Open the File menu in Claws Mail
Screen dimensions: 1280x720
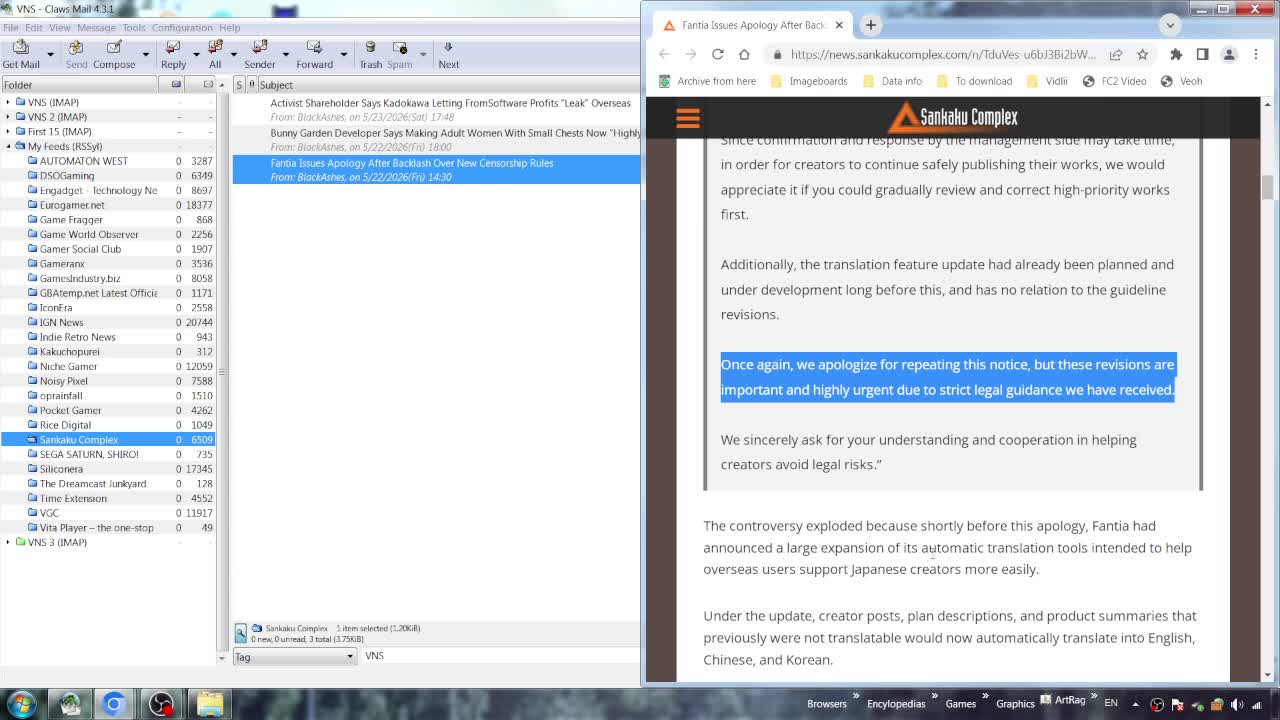[10, 27]
